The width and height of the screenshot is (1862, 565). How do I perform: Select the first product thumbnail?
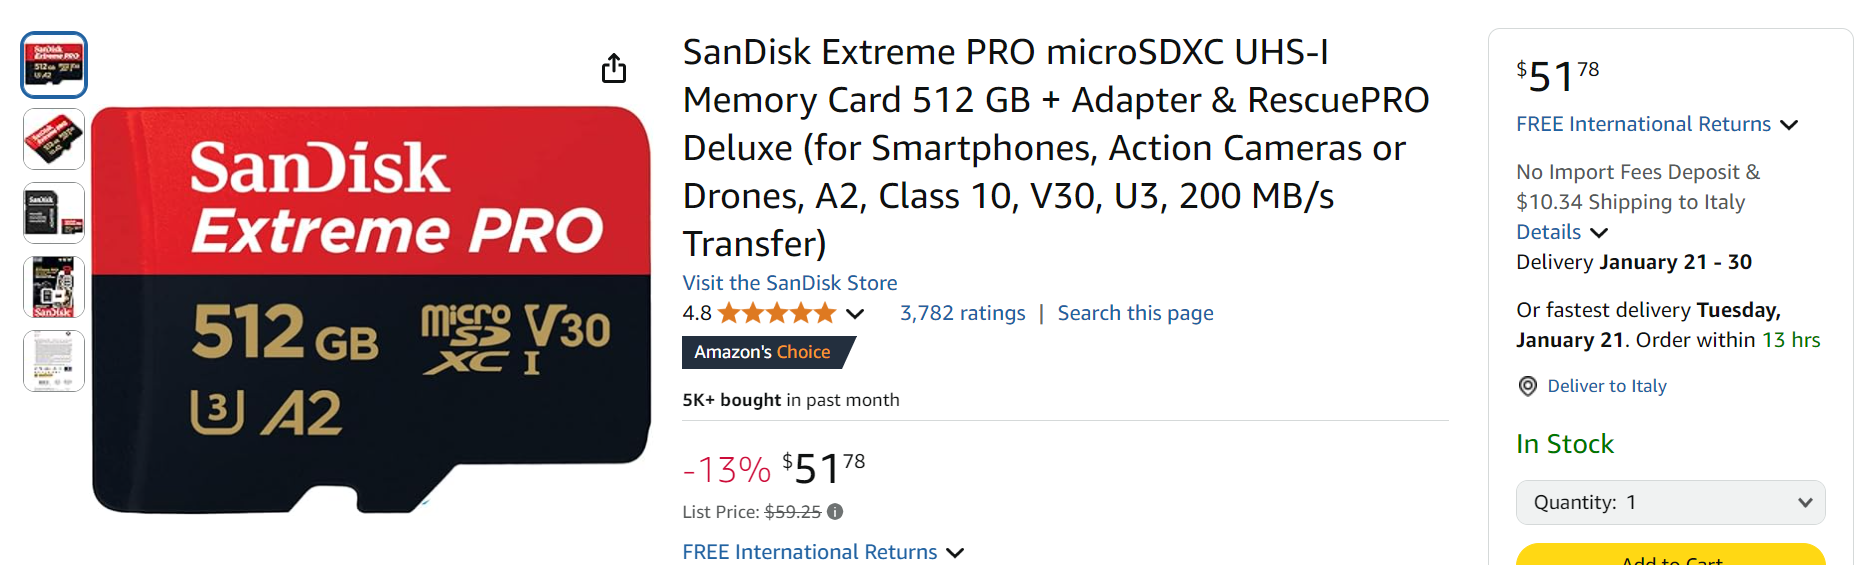pos(54,65)
